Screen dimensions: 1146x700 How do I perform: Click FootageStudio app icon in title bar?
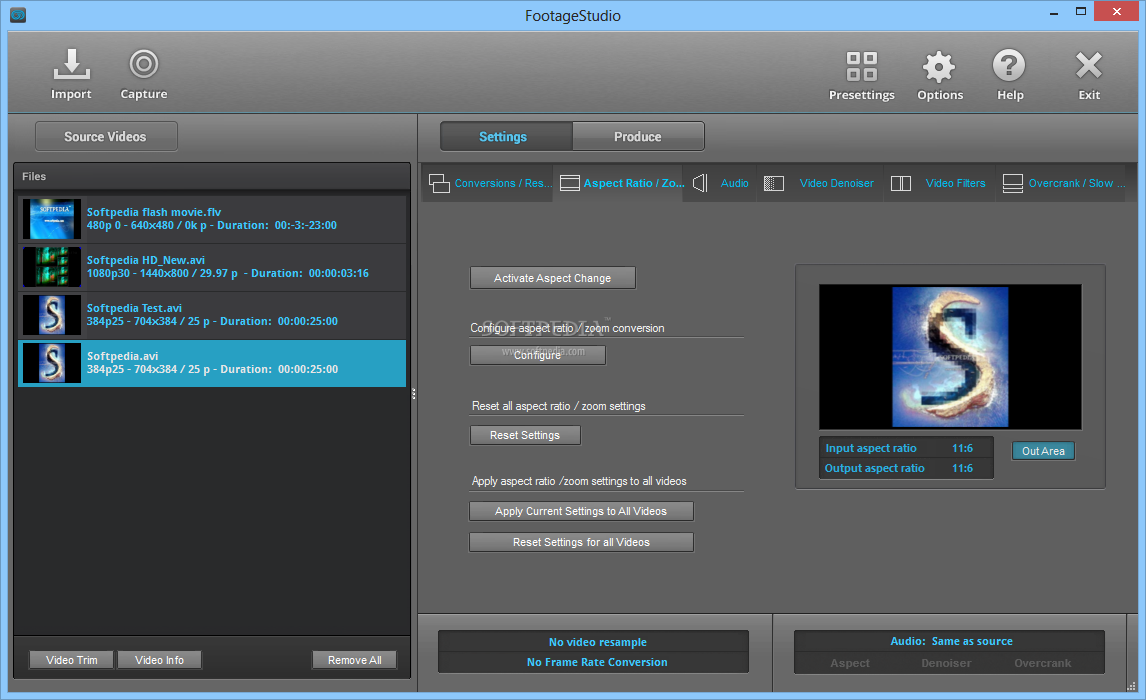18,15
